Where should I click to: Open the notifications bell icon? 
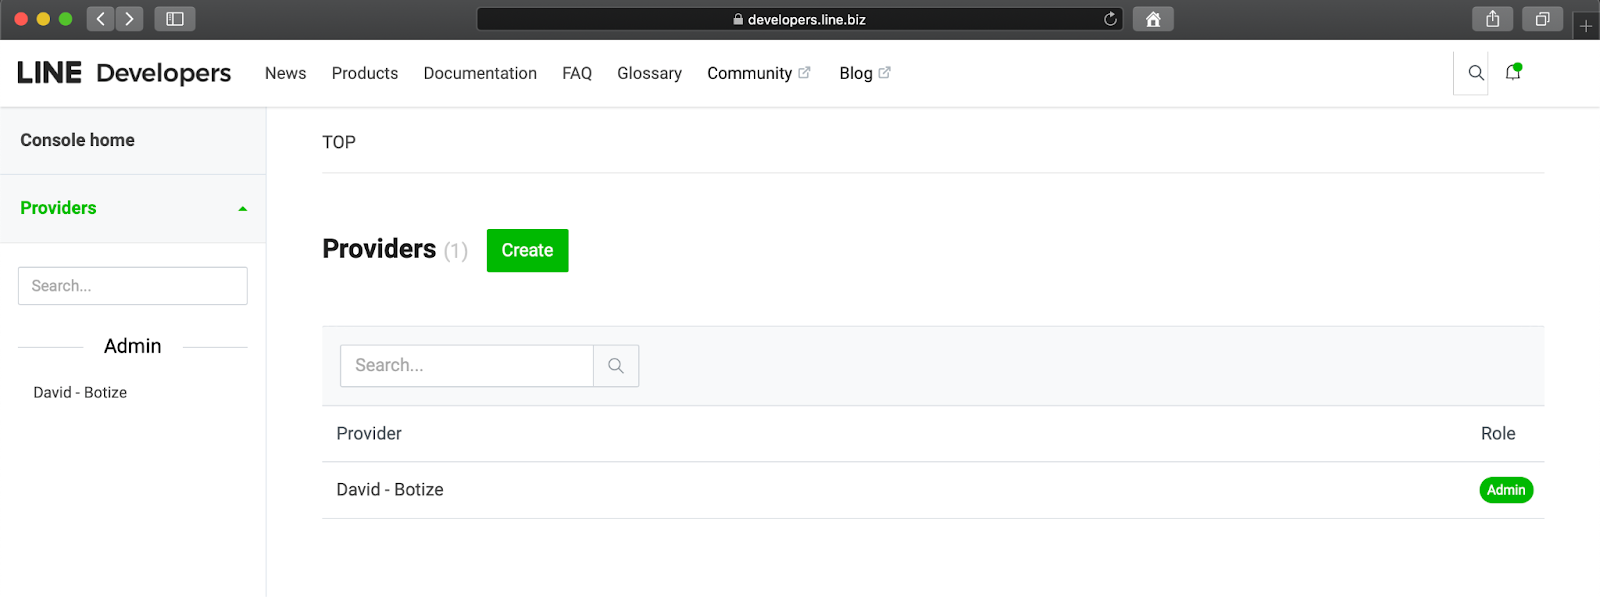(x=1513, y=72)
